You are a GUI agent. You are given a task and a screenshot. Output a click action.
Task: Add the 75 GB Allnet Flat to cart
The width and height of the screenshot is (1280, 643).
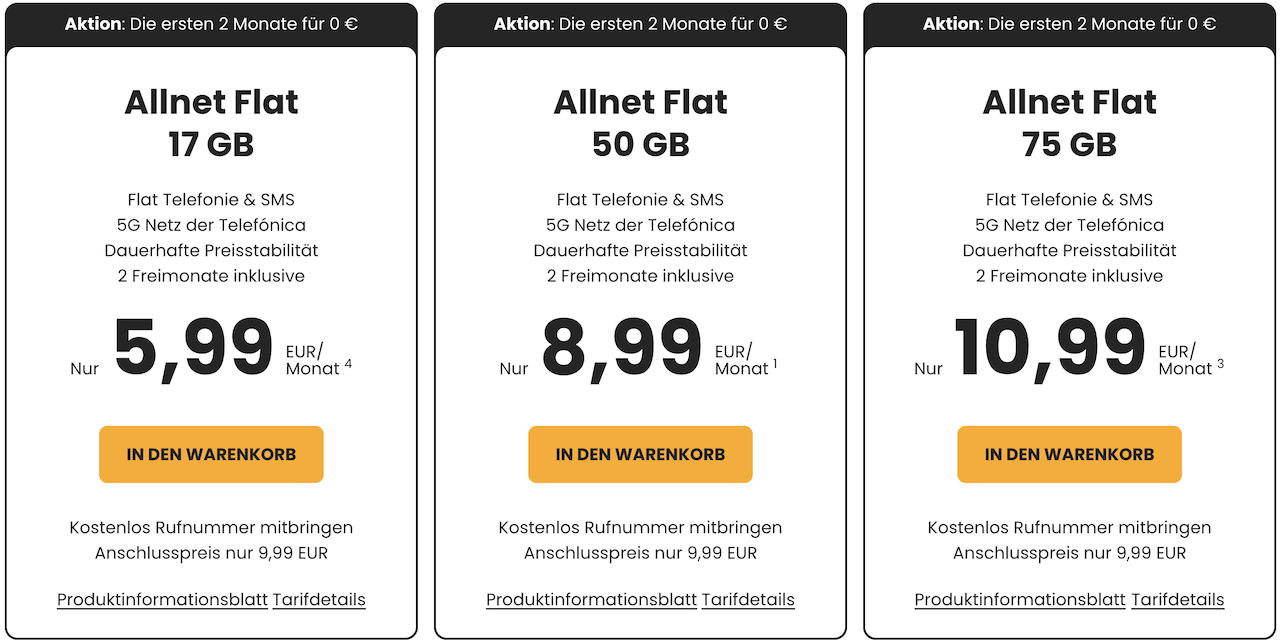(x=1069, y=454)
